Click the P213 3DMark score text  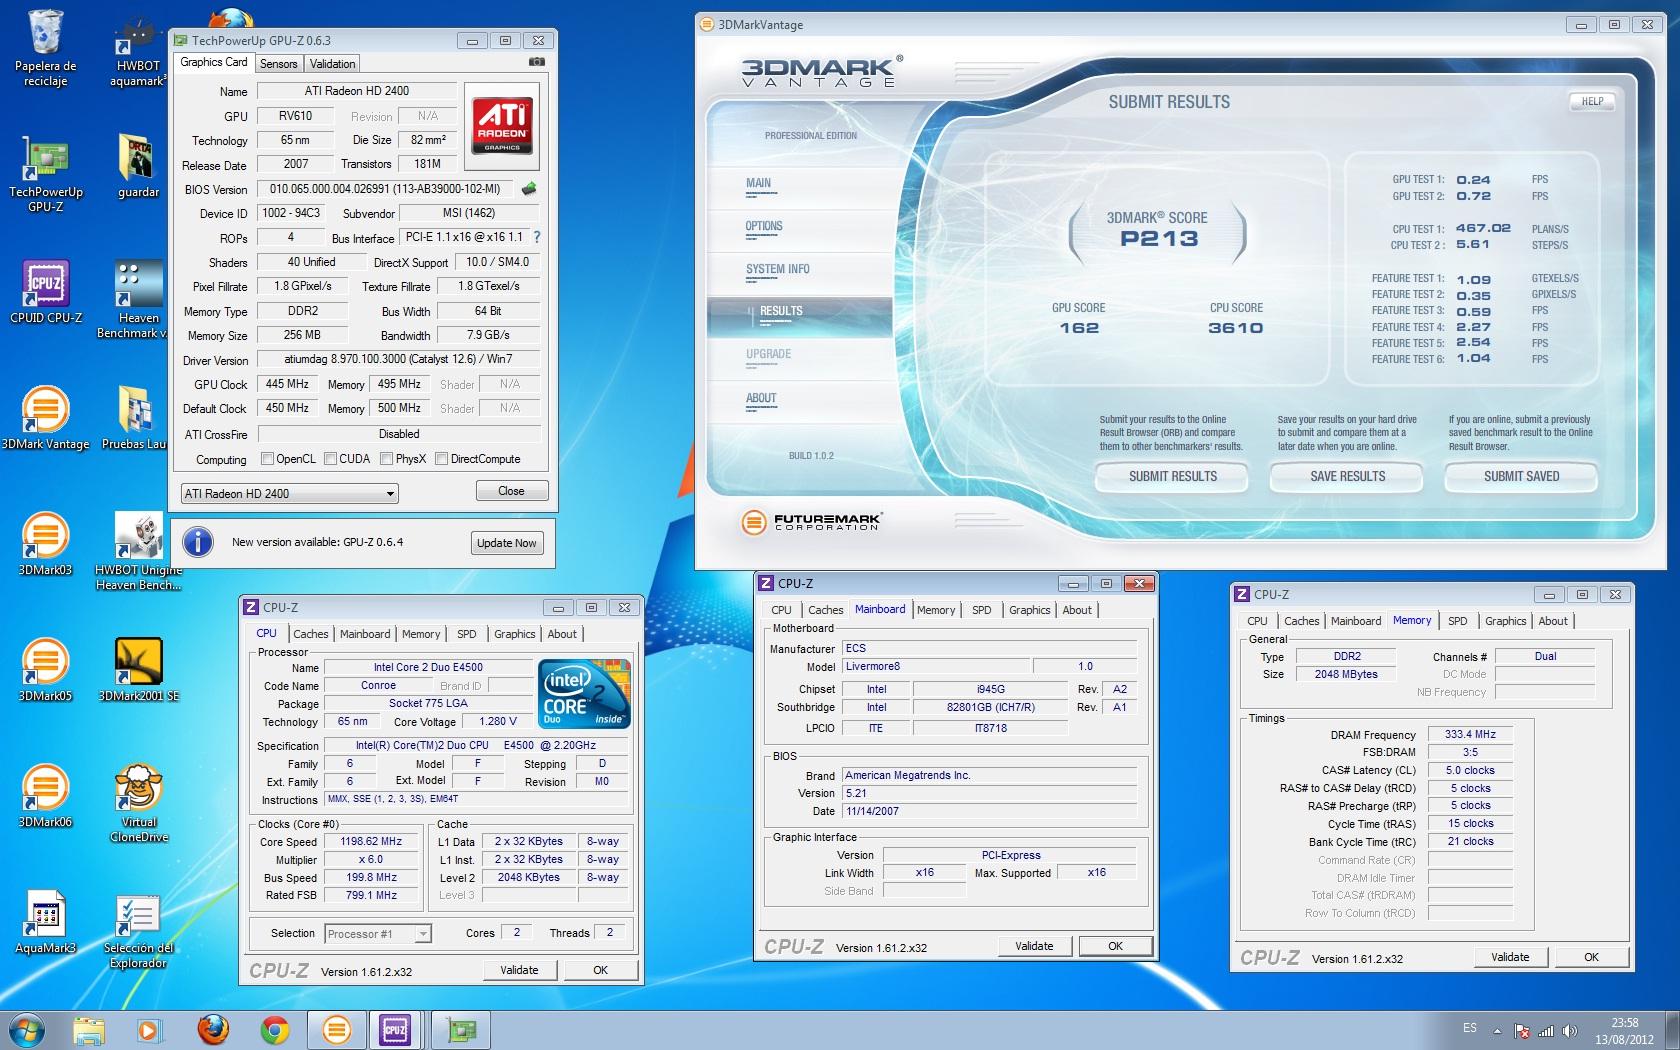(x=1159, y=239)
